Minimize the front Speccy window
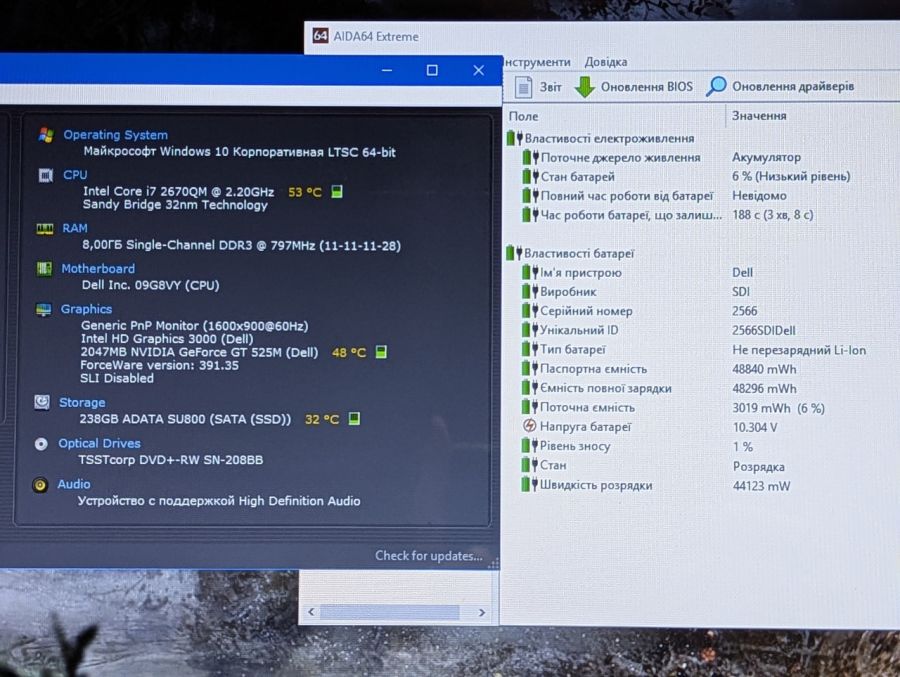 coord(387,70)
